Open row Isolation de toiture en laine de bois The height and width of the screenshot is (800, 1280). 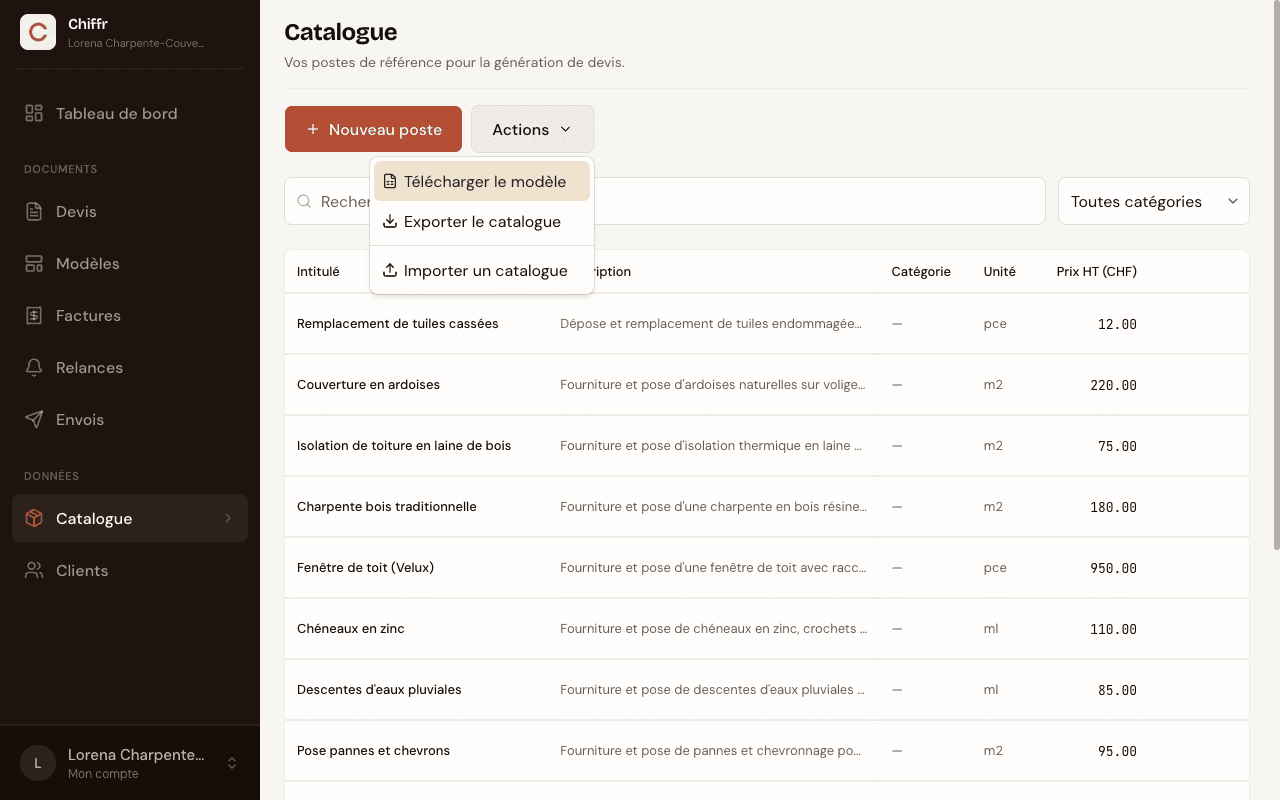767,446
